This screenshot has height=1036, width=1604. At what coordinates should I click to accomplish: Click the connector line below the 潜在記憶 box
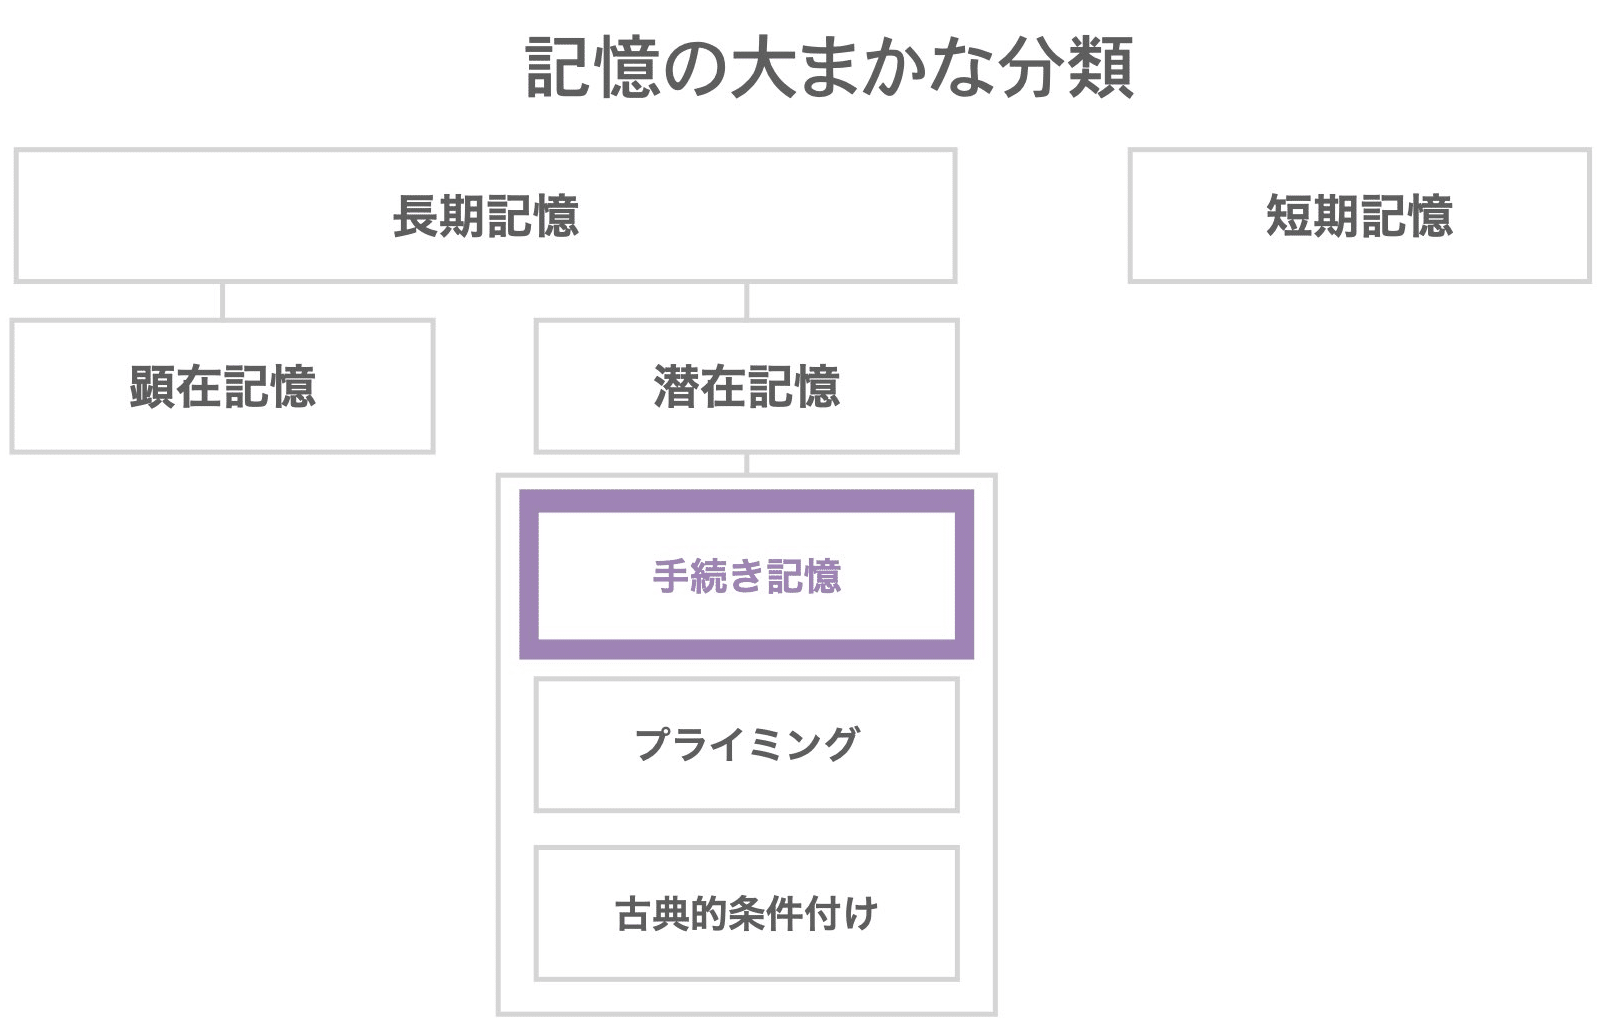pos(747,463)
